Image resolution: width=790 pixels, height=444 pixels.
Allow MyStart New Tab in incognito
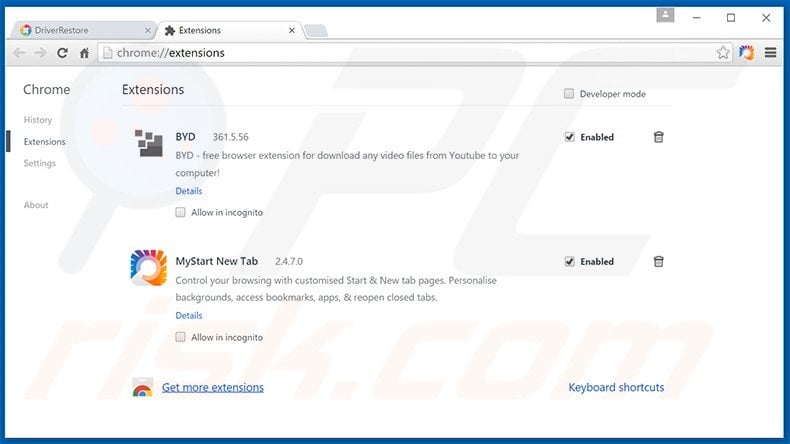coord(180,337)
